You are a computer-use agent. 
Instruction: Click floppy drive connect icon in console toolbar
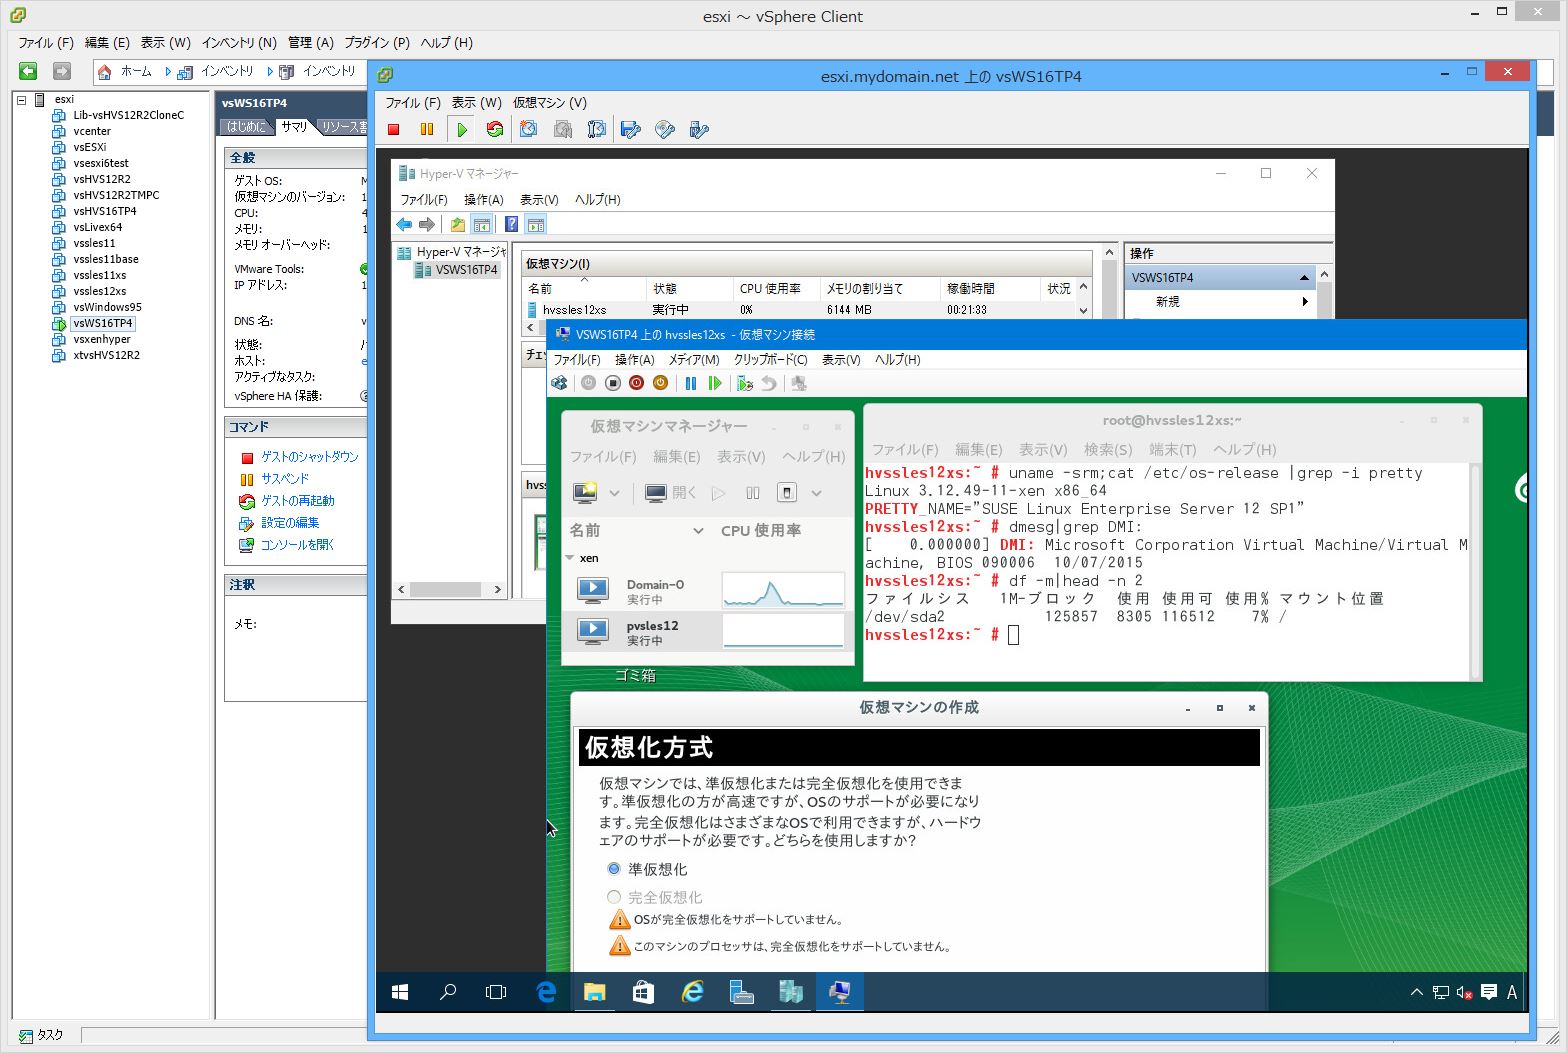tap(631, 129)
